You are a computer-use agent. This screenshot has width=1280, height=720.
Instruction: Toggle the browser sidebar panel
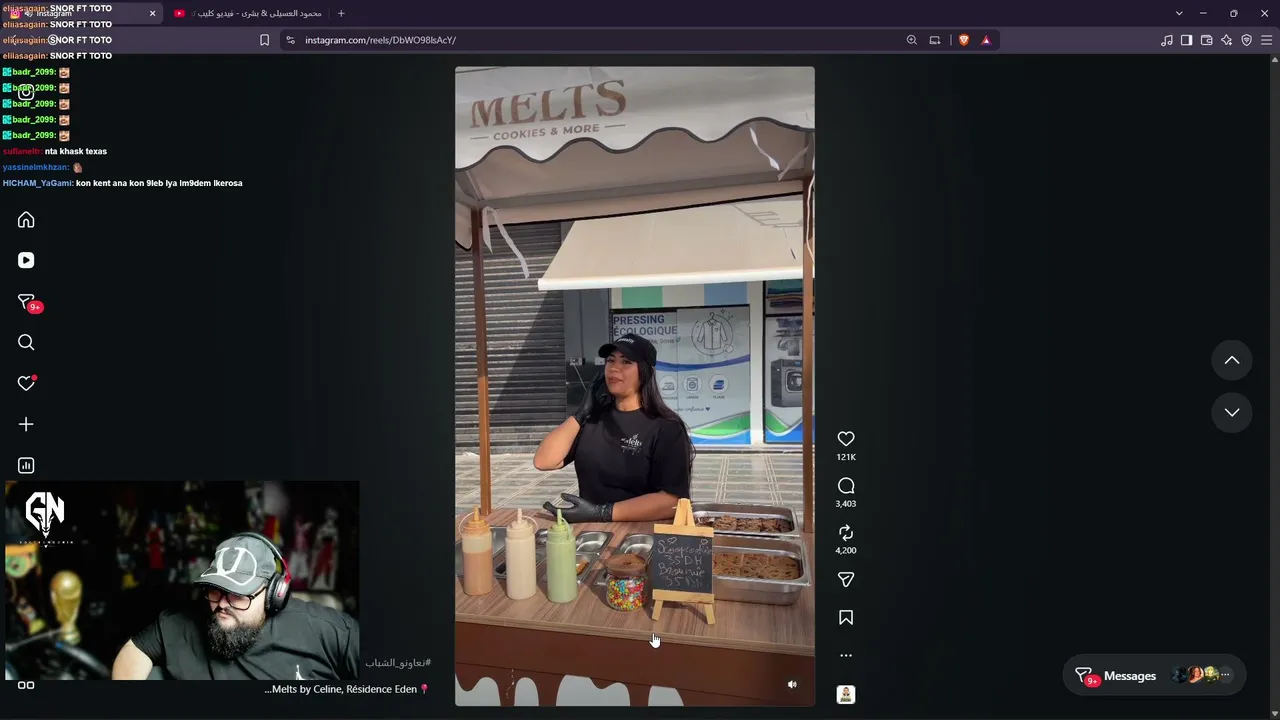(x=1186, y=40)
